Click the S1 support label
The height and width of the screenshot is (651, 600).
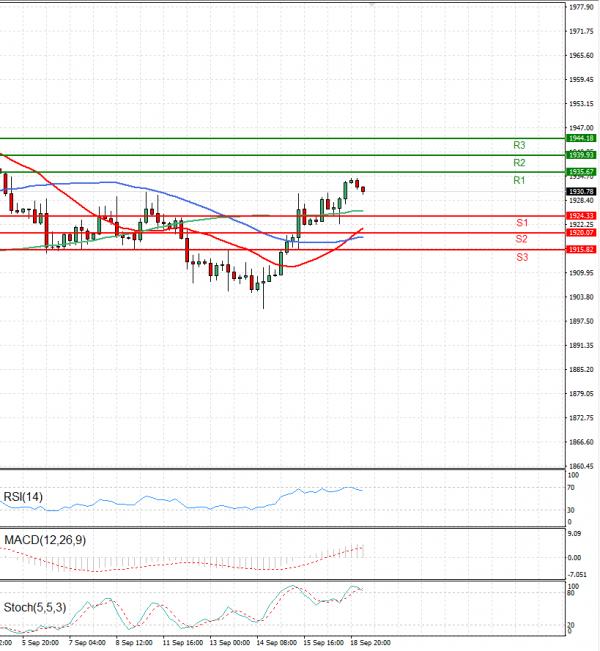(522, 222)
